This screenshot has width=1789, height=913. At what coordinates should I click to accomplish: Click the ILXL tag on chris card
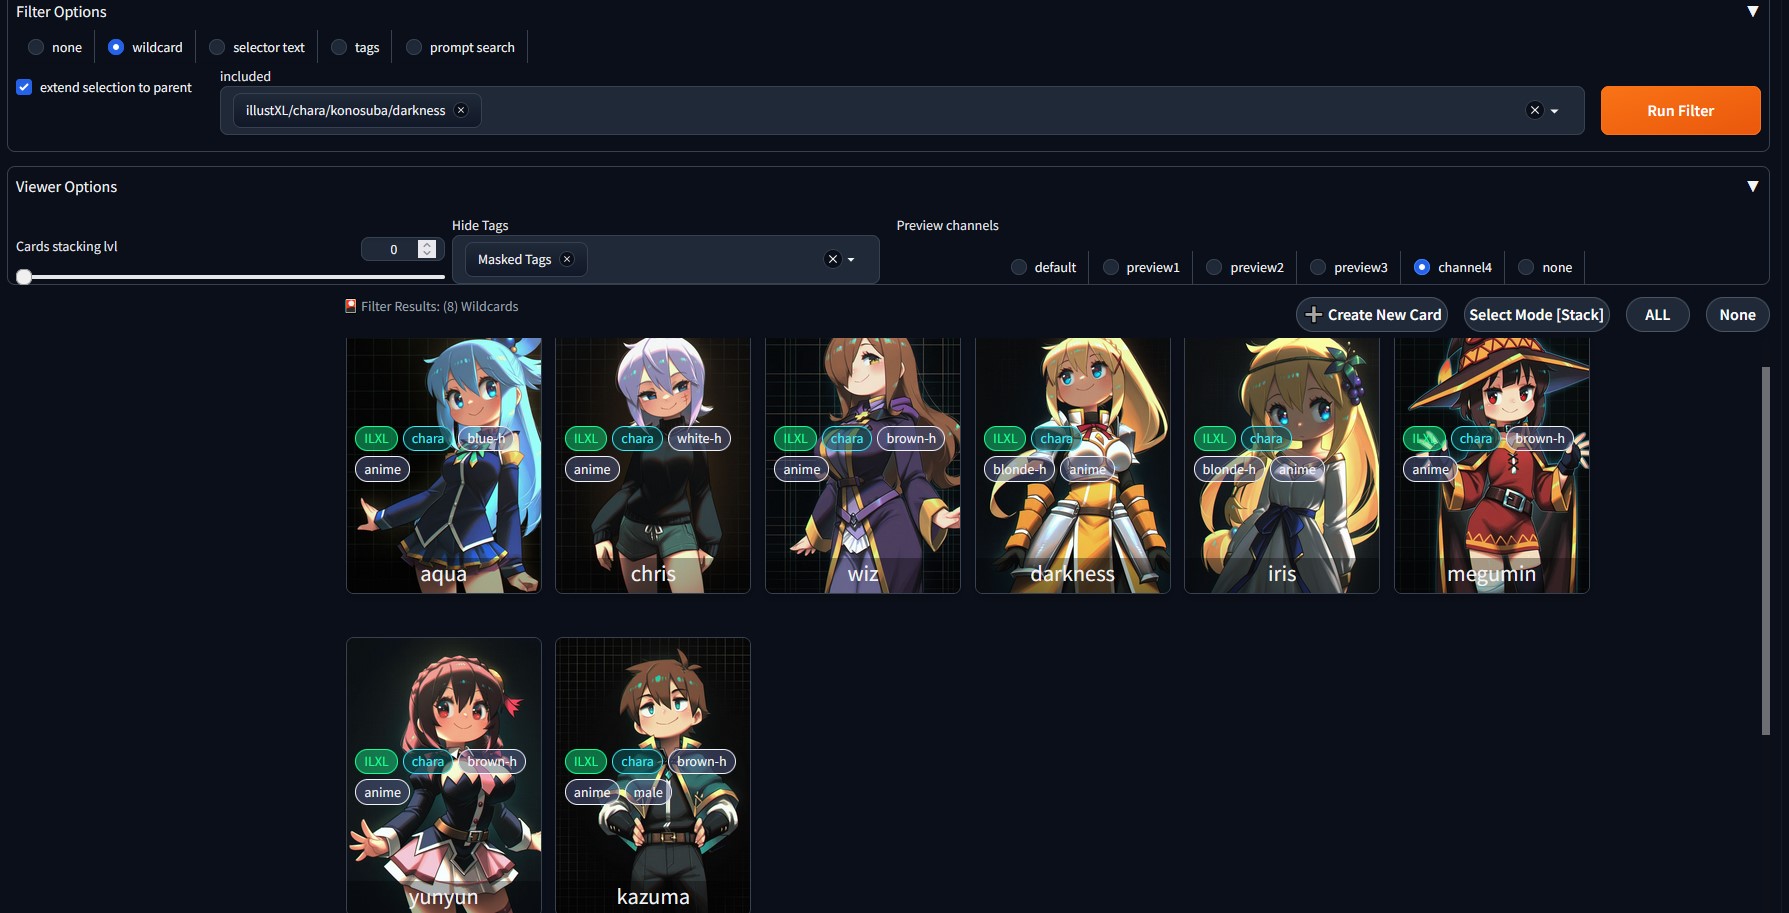(x=586, y=438)
